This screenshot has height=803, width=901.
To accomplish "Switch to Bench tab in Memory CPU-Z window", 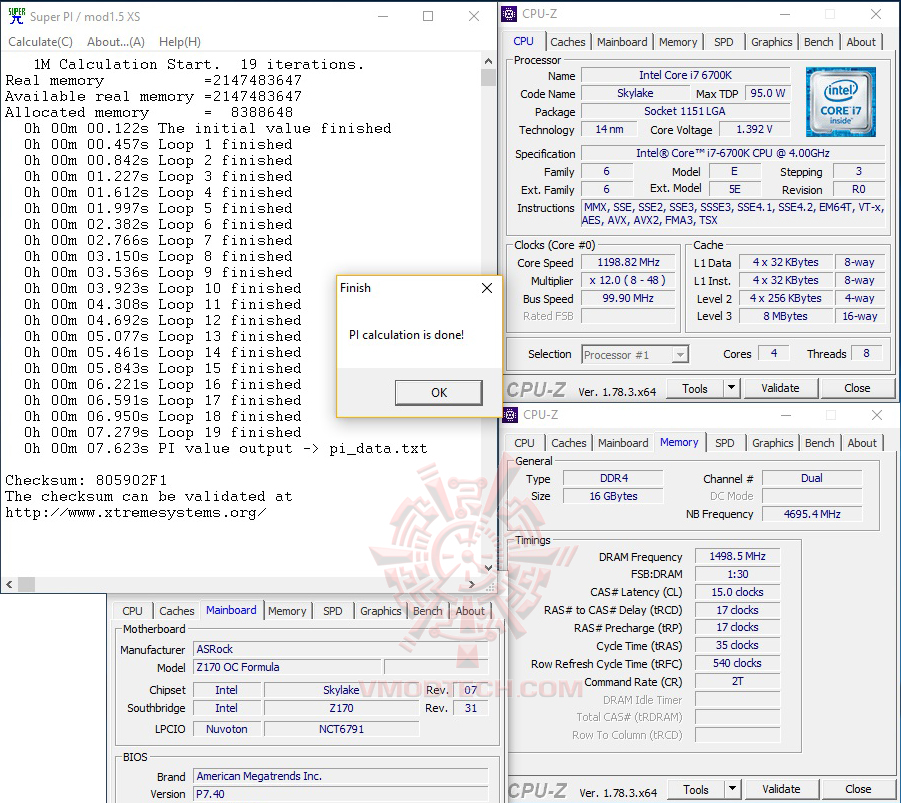I will click(x=819, y=443).
